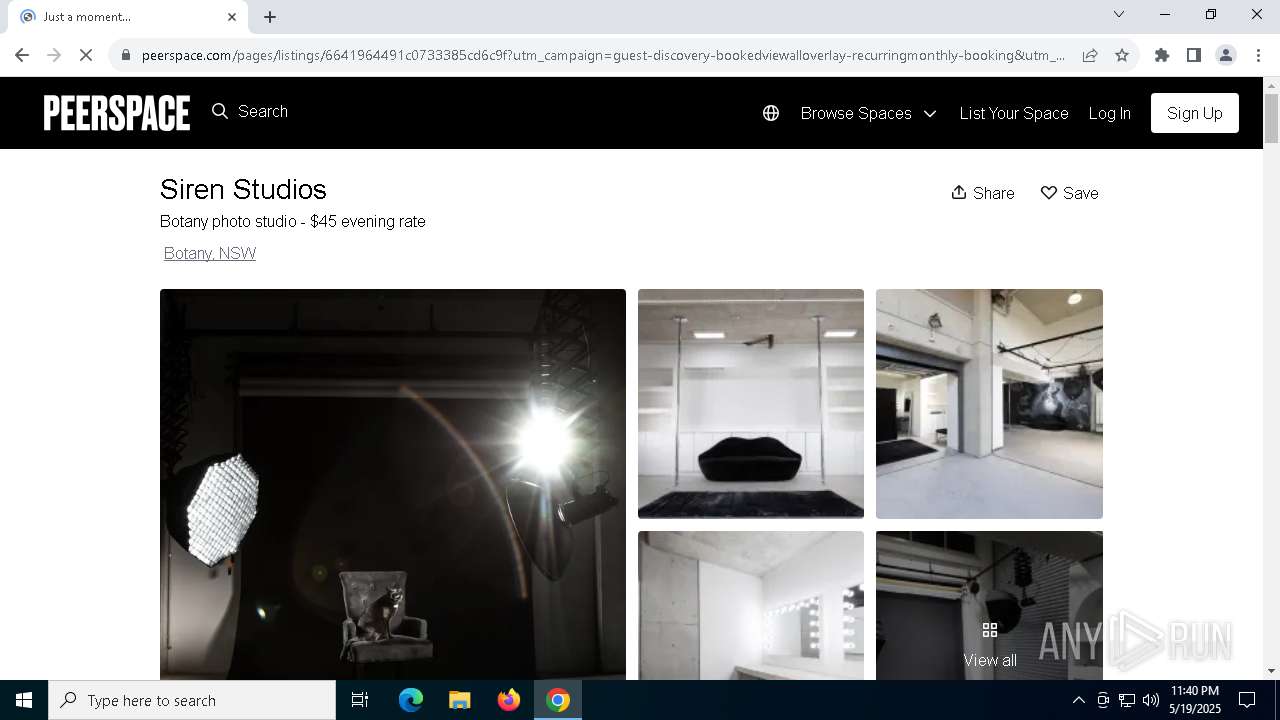View all listing photos

click(990, 645)
